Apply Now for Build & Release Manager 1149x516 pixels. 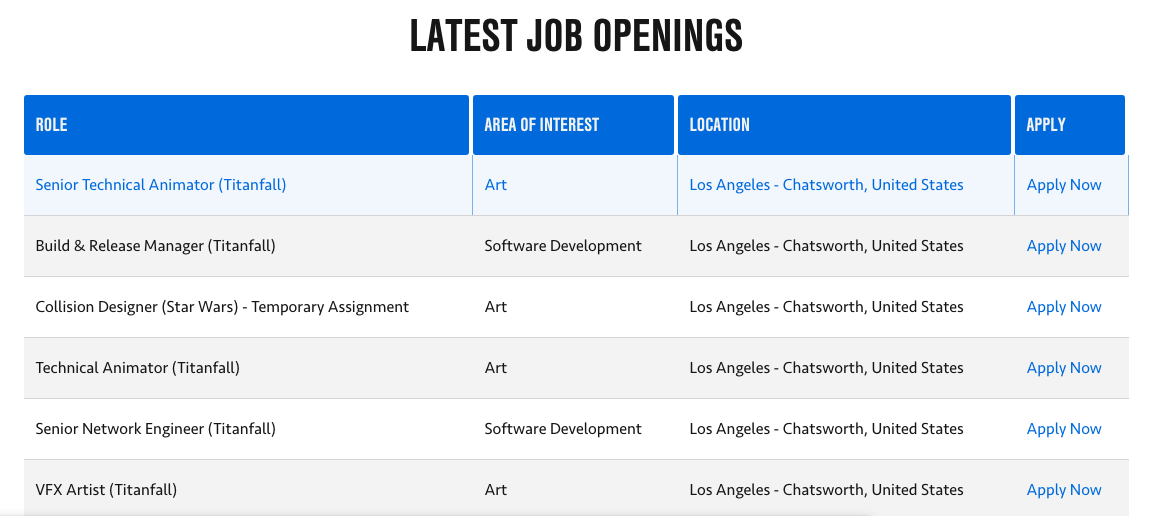click(1064, 246)
